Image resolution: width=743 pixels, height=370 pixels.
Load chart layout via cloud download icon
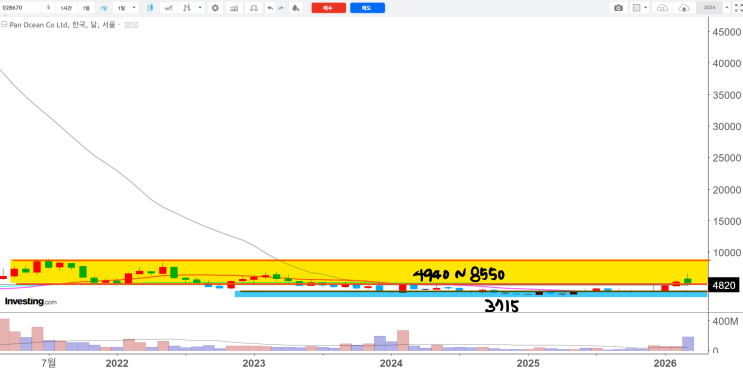[663, 8]
